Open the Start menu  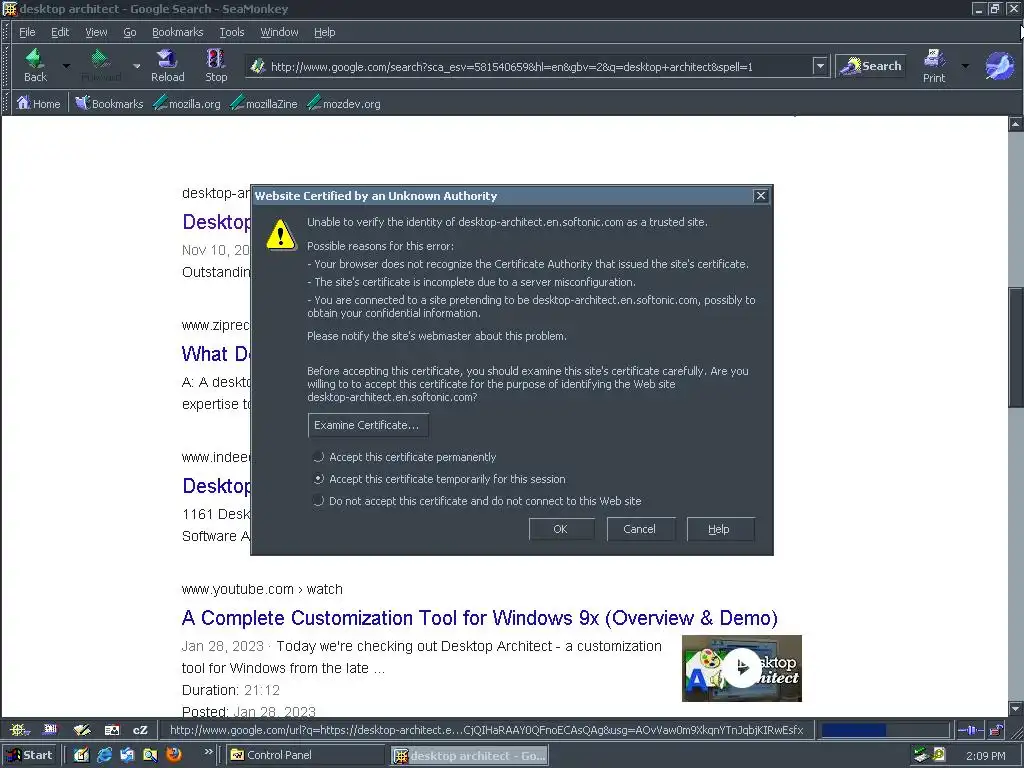click(x=31, y=755)
